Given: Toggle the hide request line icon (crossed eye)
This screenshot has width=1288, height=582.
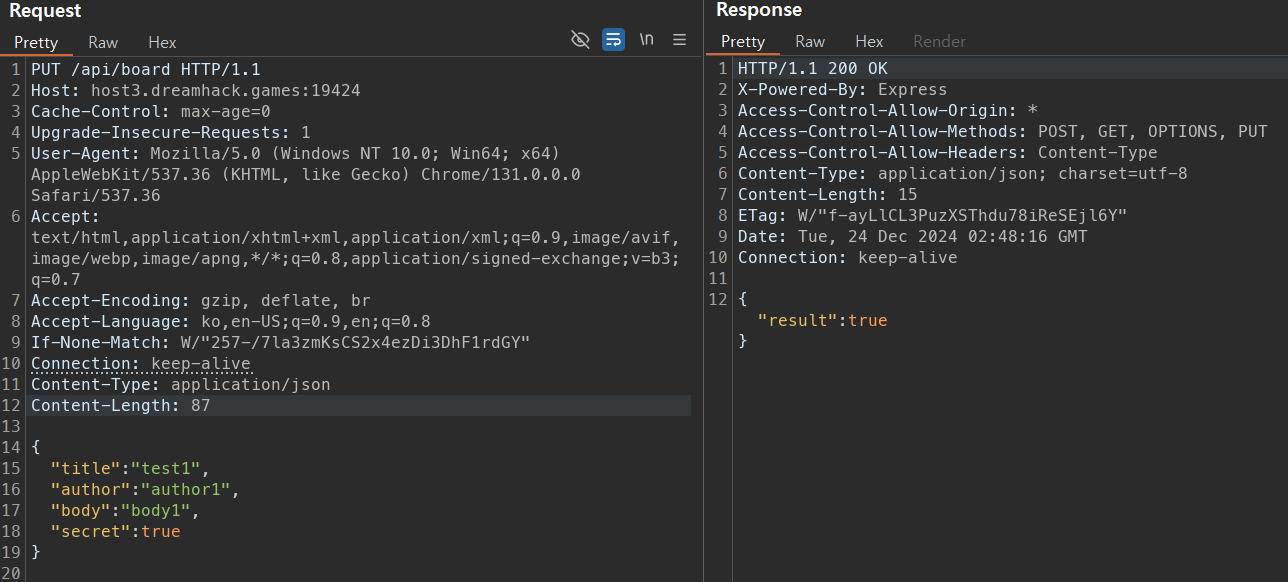Looking at the screenshot, I should click(x=580, y=40).
